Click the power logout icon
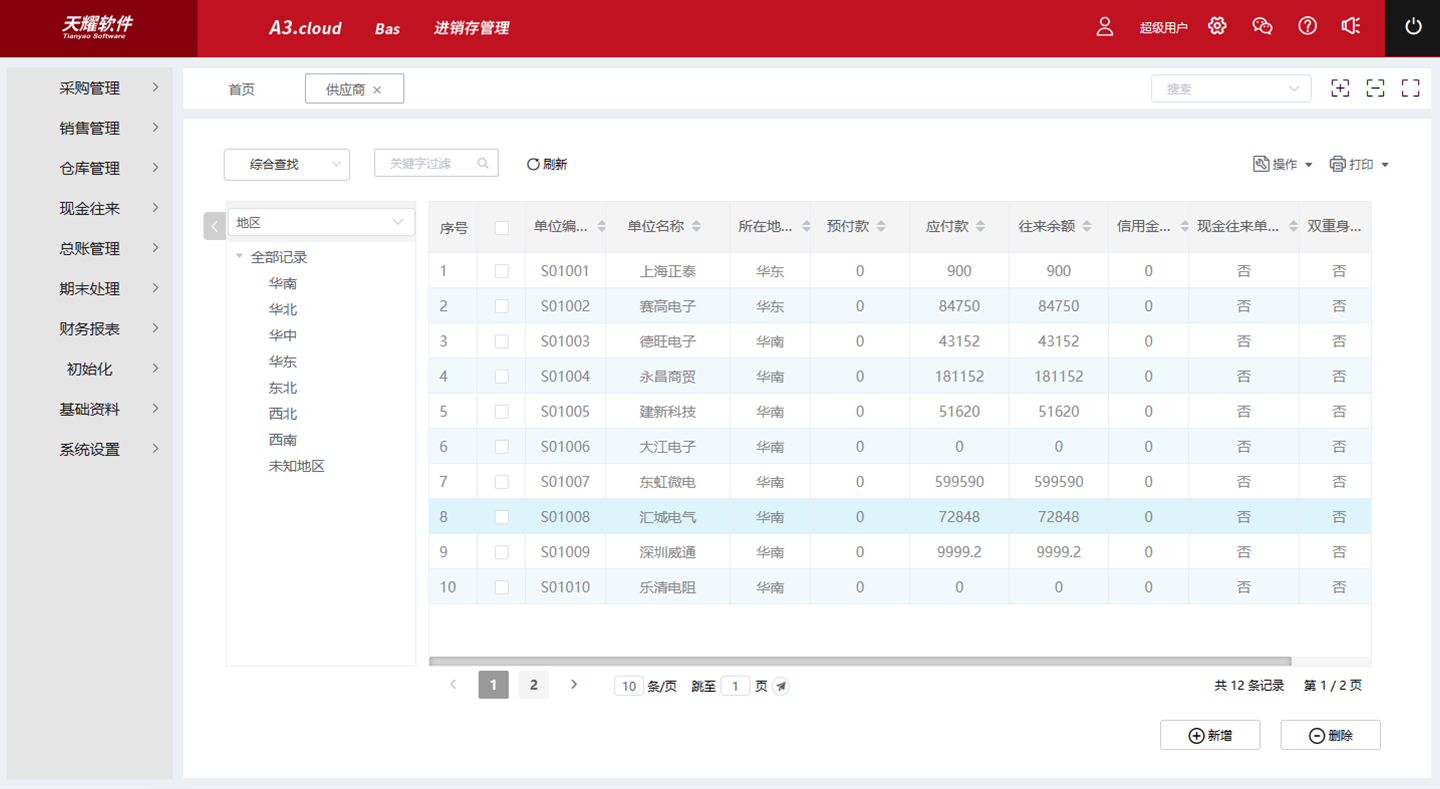Screen dimensions: 1440x789 (x=1412, y=27)
